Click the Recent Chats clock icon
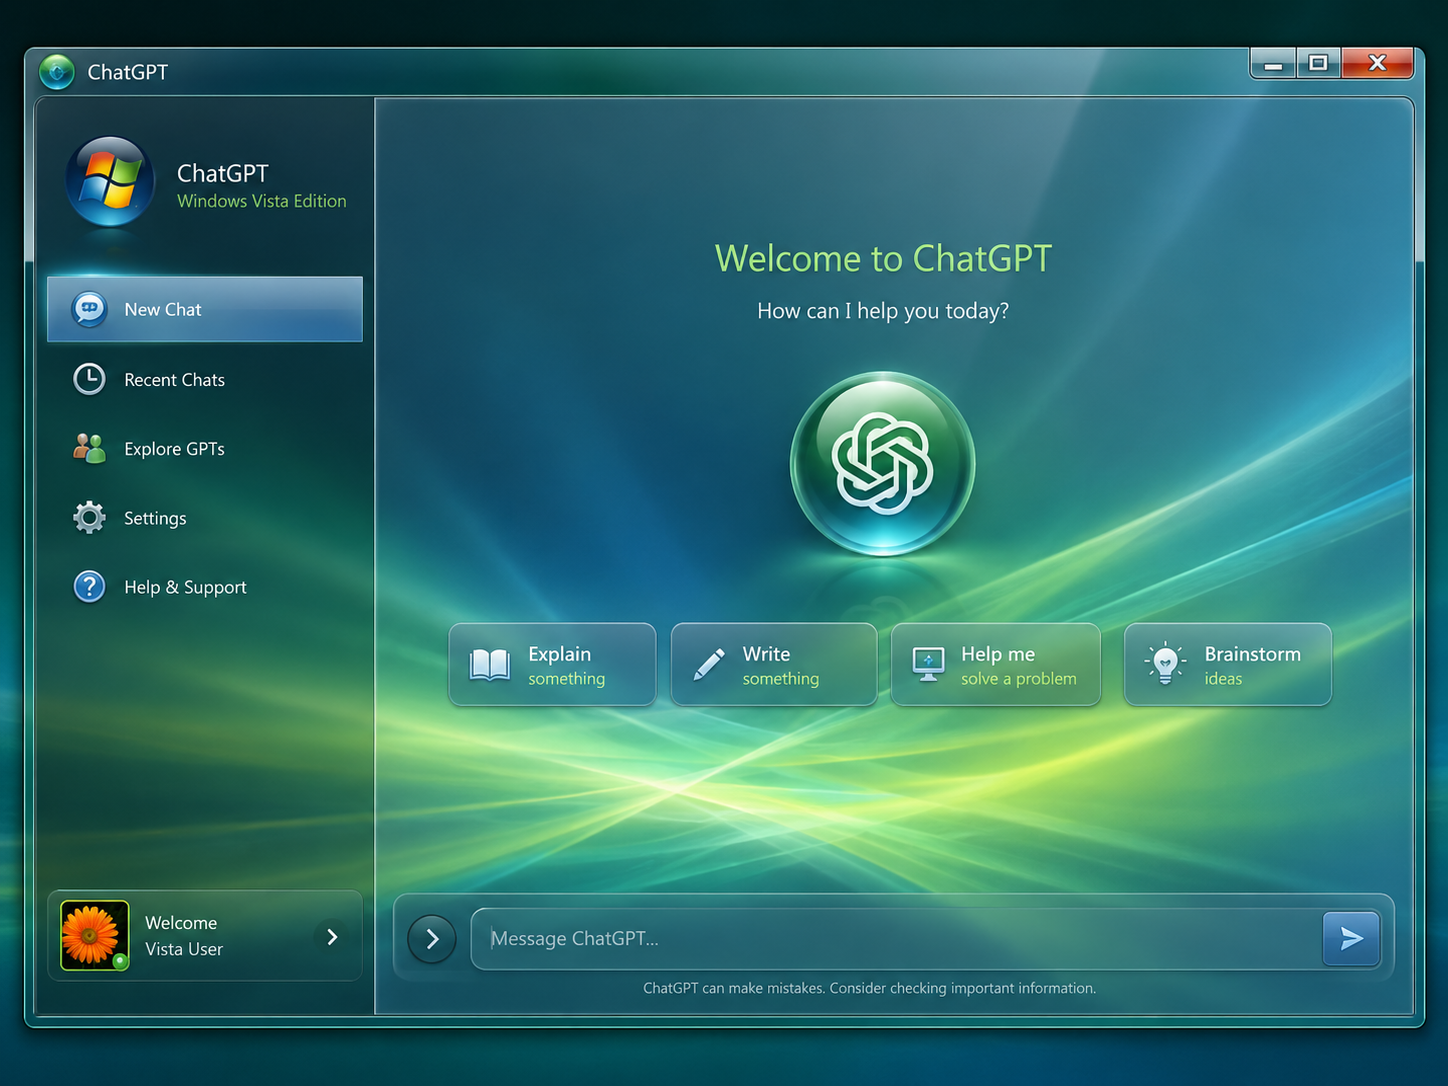This screenshot has width=1448, height=1086. click(89, 379)
